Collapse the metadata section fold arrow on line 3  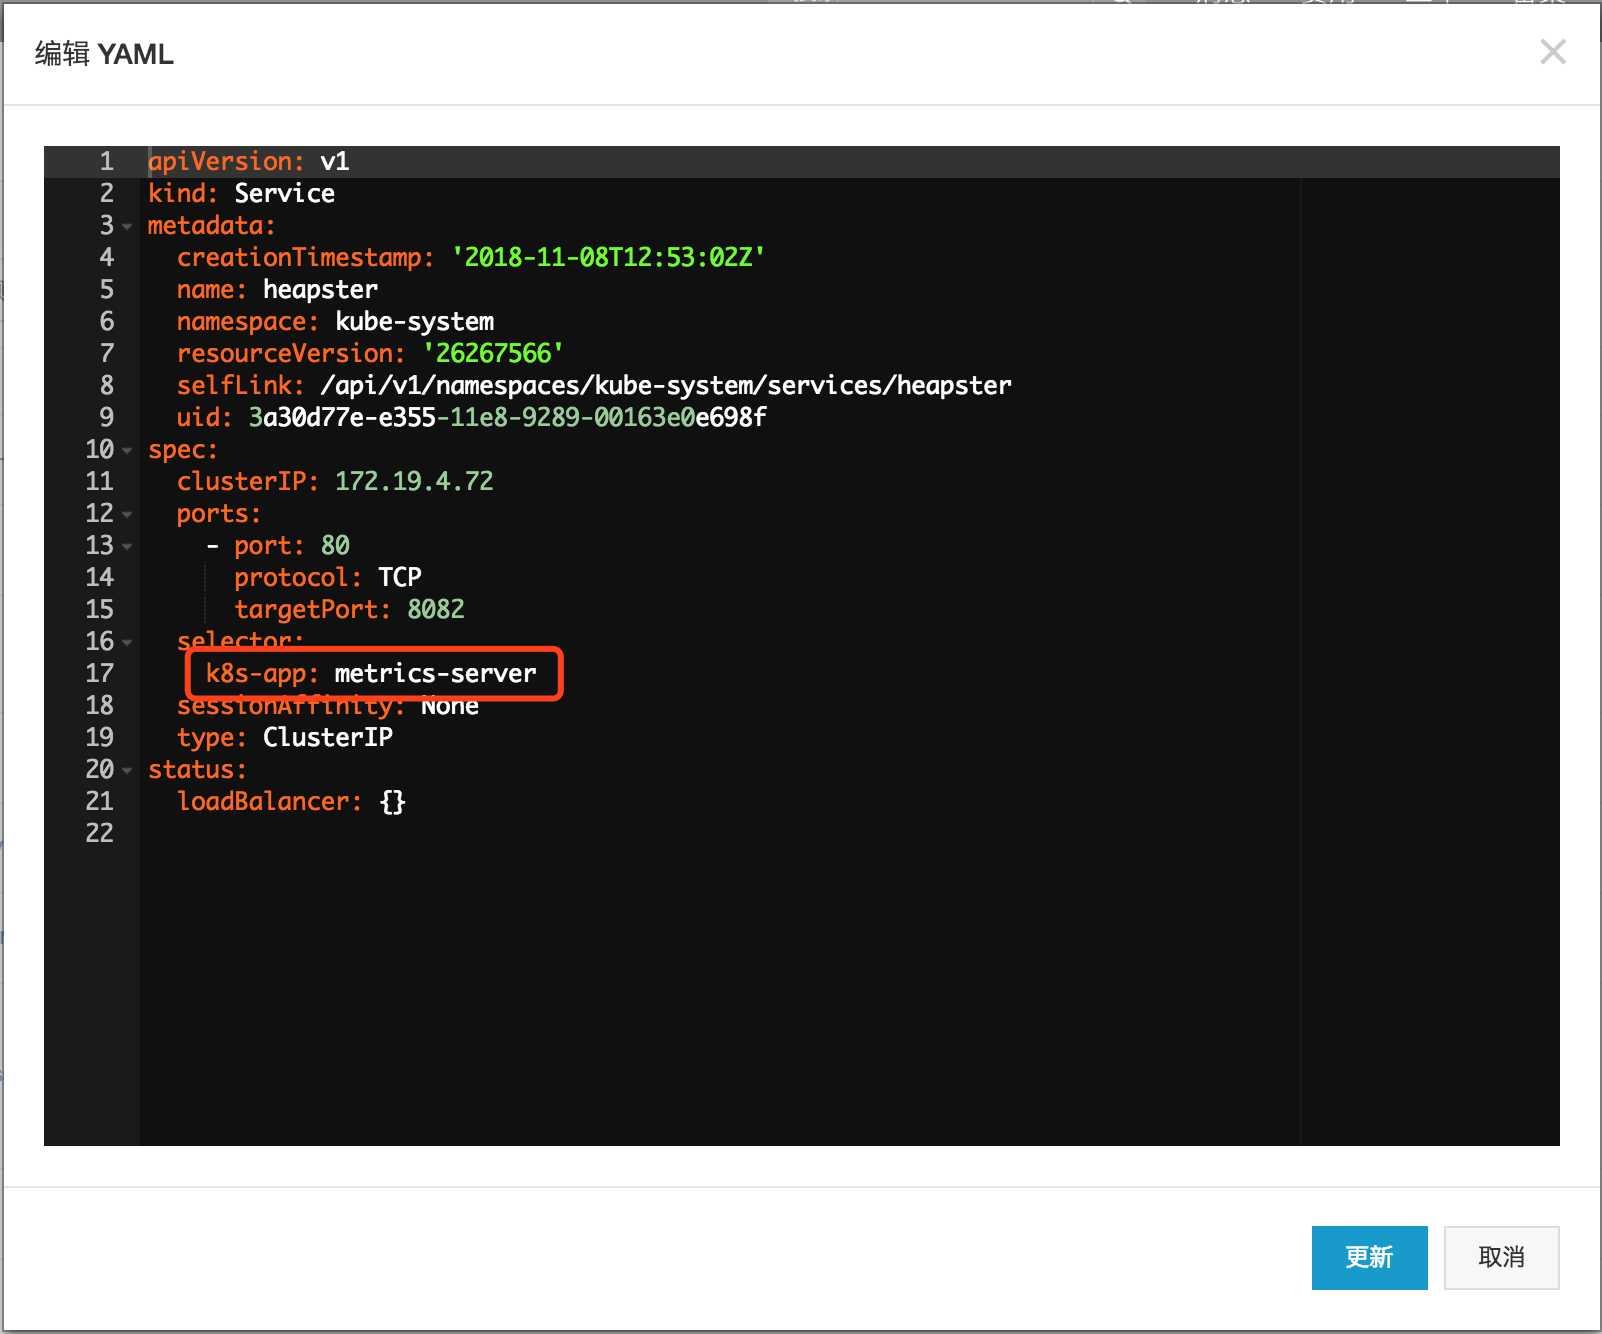pyautogui.click(x=127, y=227)
